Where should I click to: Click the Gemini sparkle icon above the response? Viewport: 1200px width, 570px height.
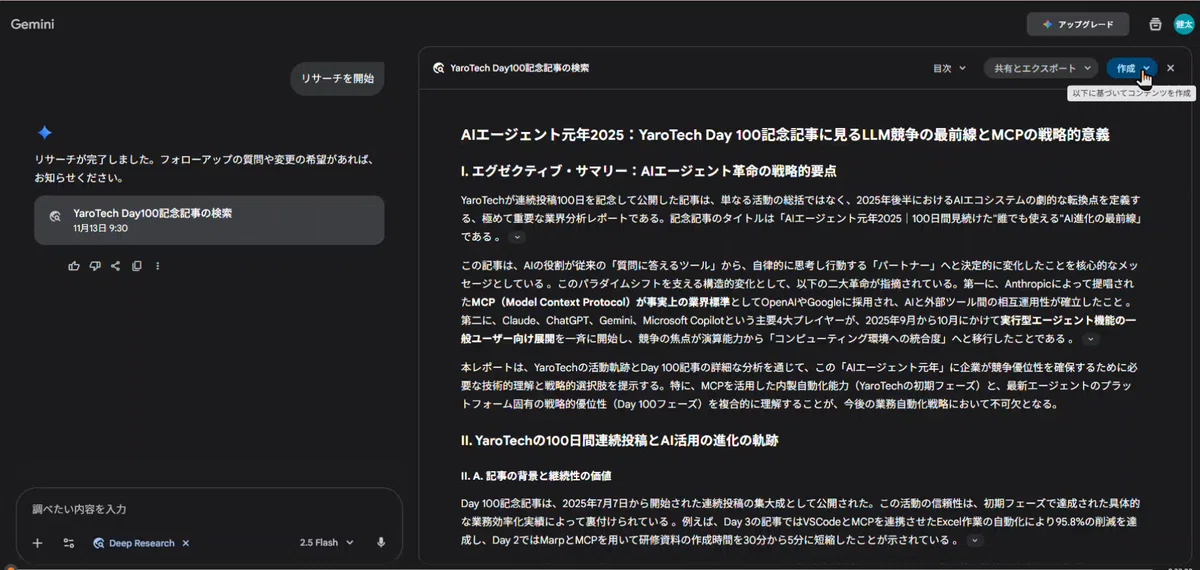point(44,133)
